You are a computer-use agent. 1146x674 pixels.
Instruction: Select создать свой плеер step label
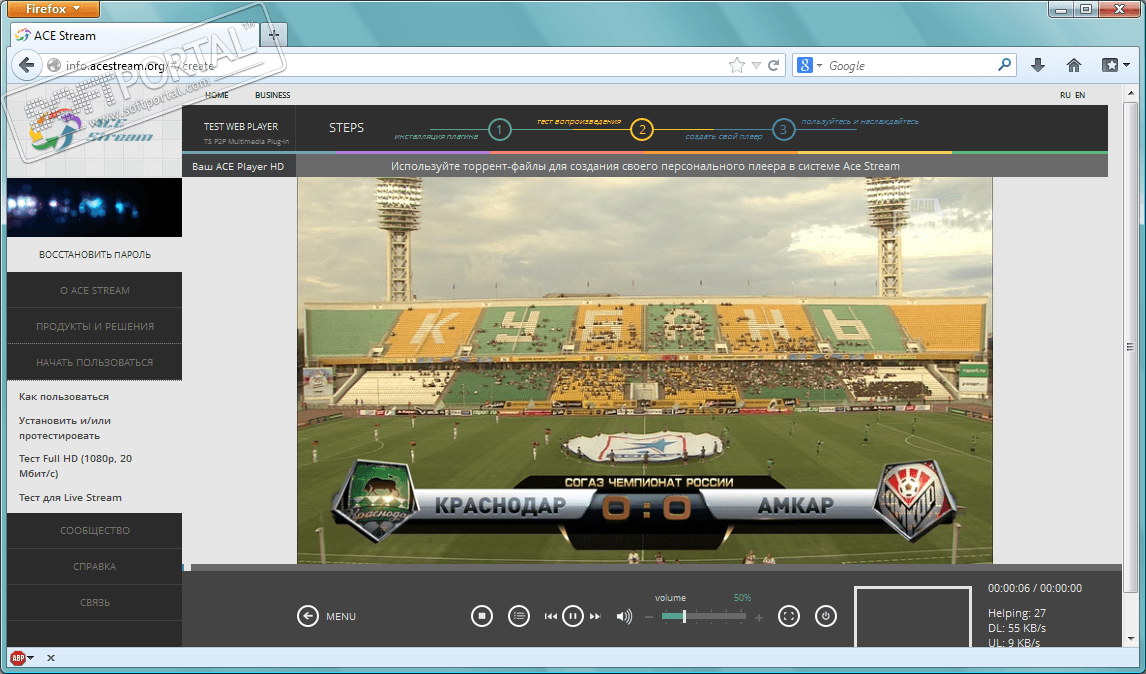pyautogui.click(x=724, y=137)
